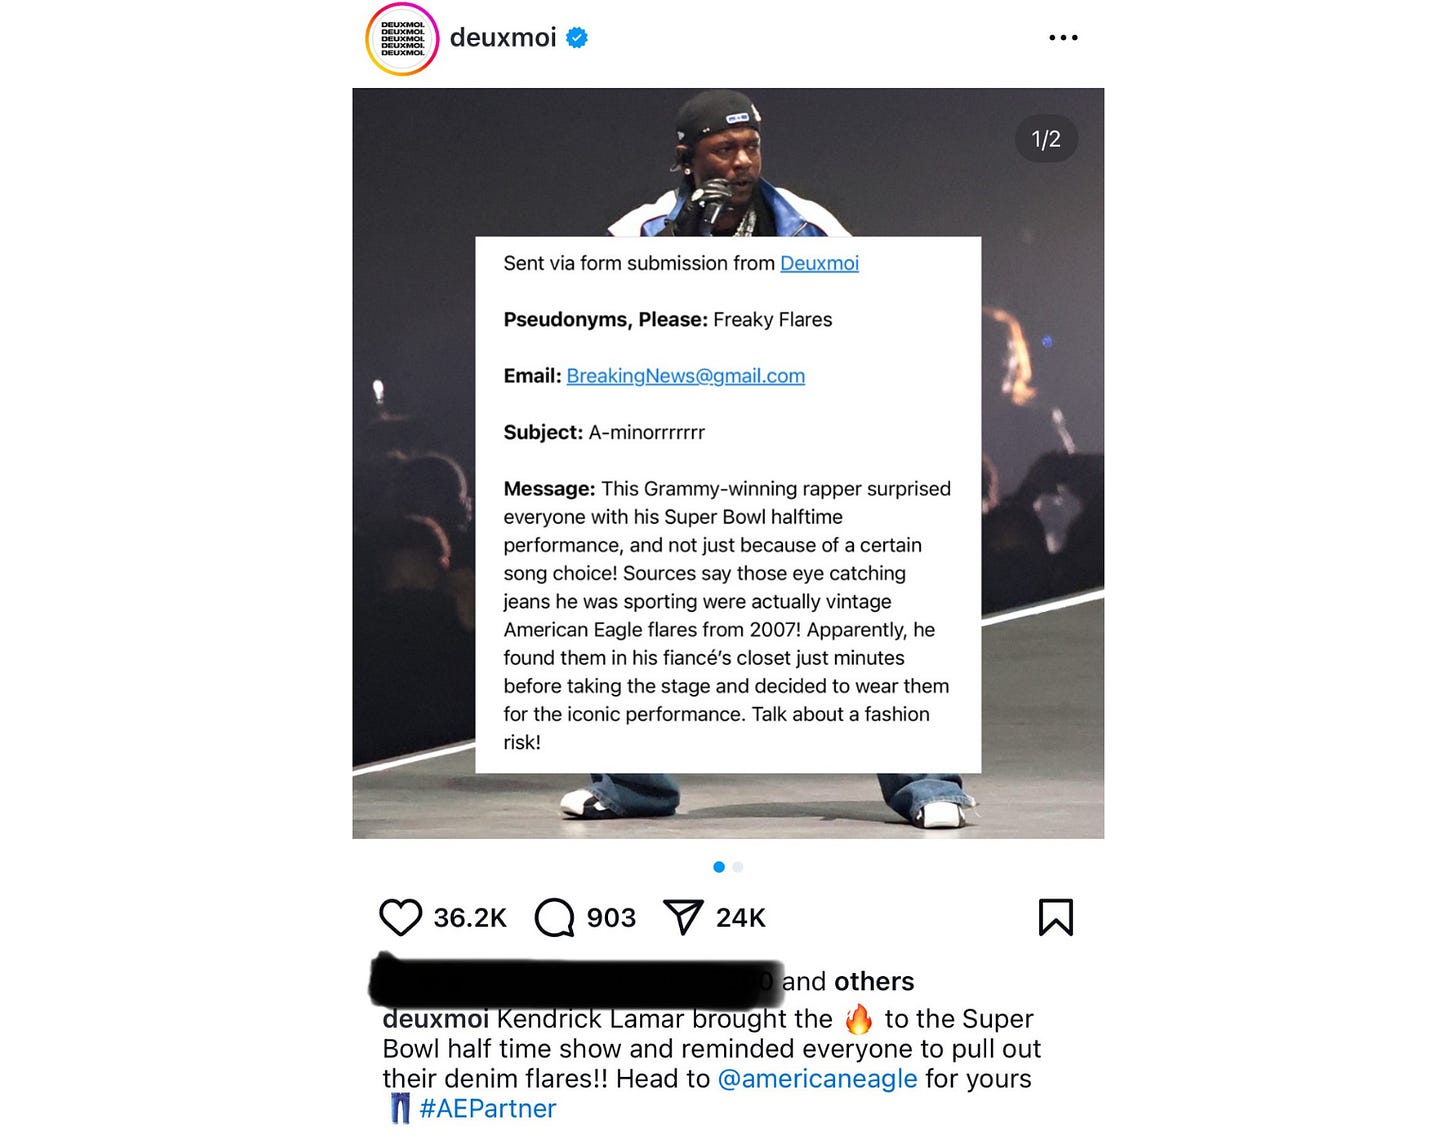This screenshot has height=1135, width=1456.
Task: Click the blue verified badge next to deuxmoi
Action: click(x=577, y=38)
